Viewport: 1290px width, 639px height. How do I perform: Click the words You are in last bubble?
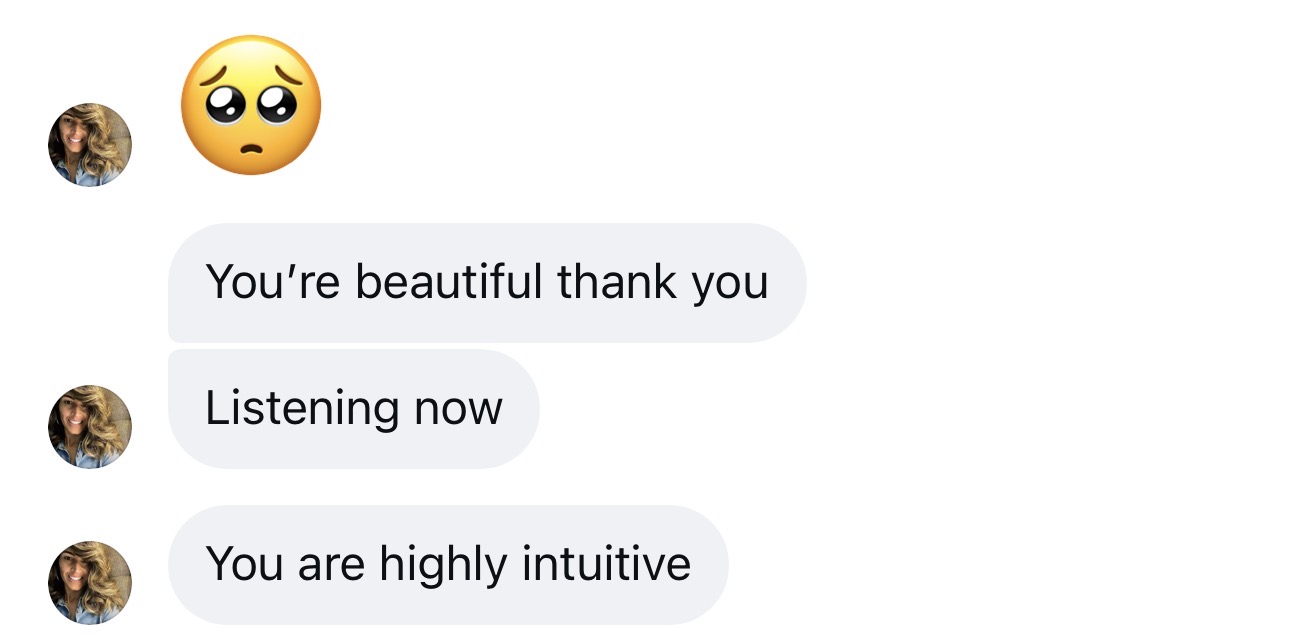[x=285, y=565]
